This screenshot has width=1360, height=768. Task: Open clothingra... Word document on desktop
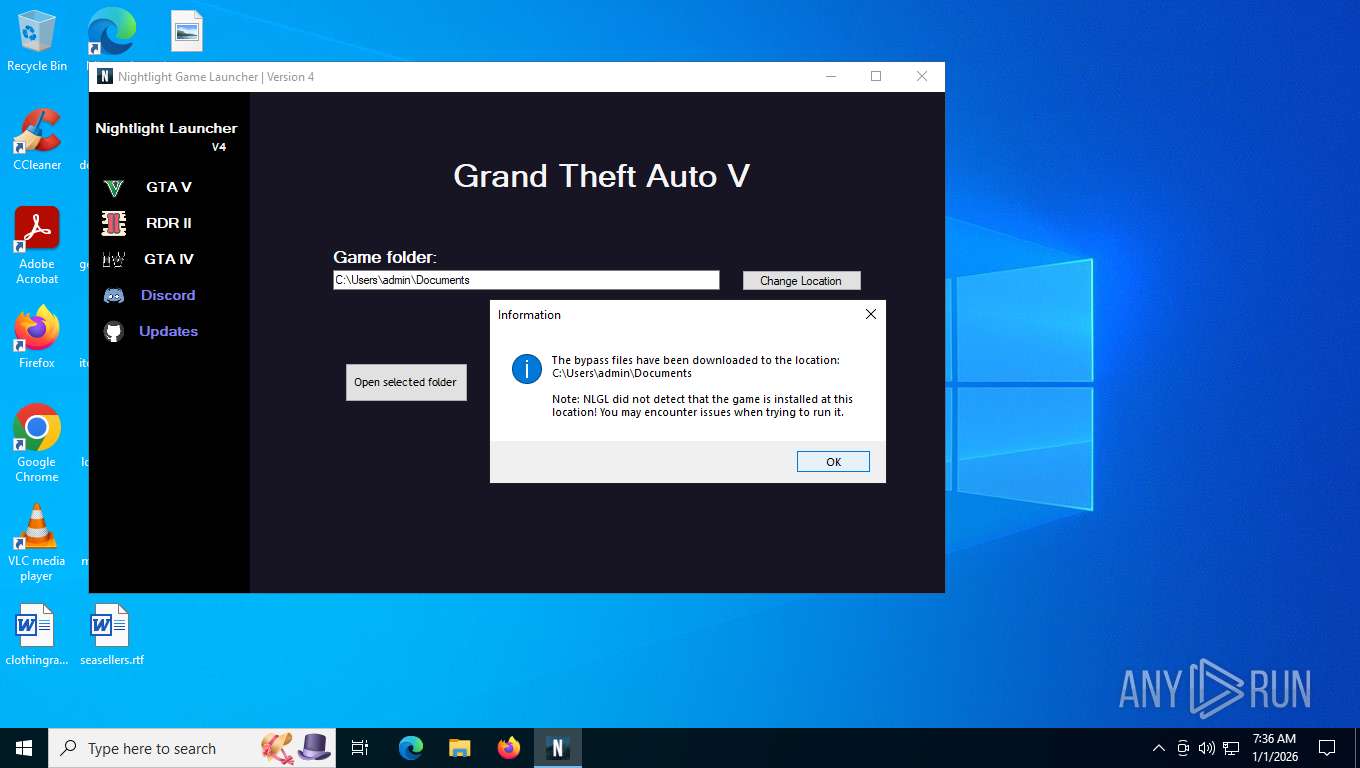[37, 634]
